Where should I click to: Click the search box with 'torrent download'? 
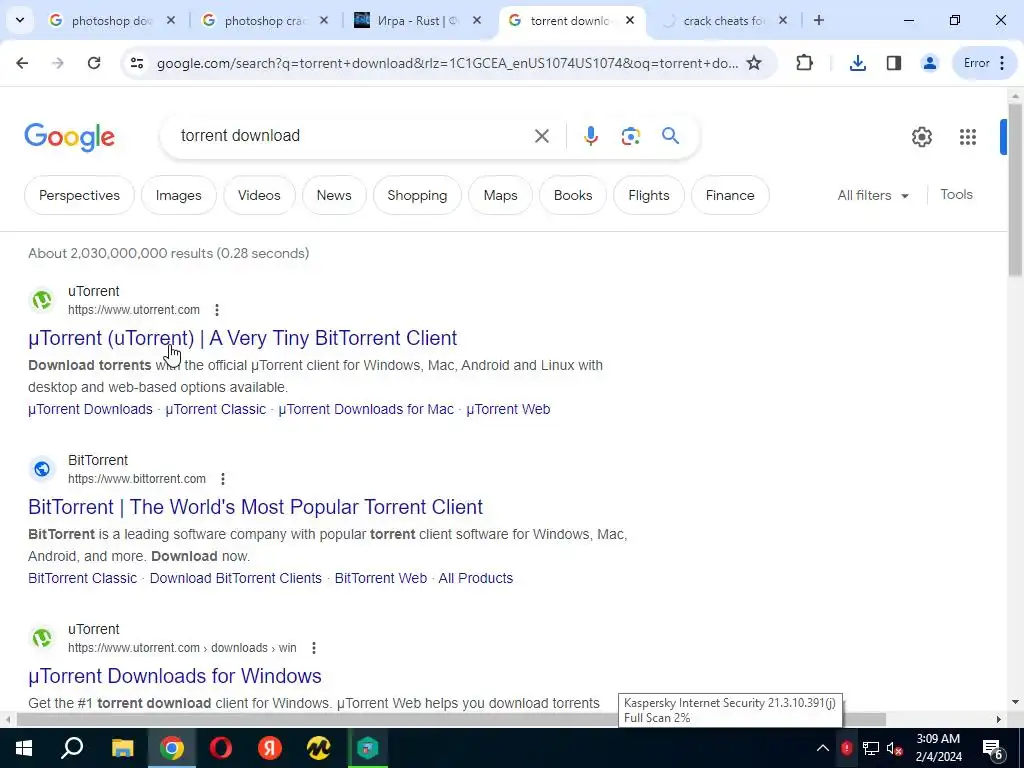[x=353, y=136]
